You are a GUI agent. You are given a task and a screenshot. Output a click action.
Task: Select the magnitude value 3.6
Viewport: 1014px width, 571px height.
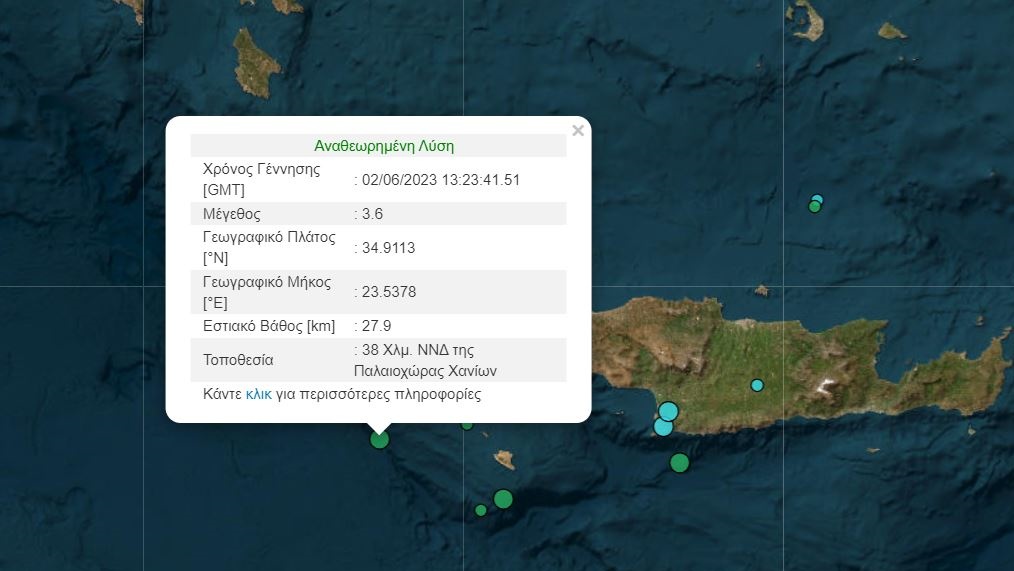pos(372,214)
